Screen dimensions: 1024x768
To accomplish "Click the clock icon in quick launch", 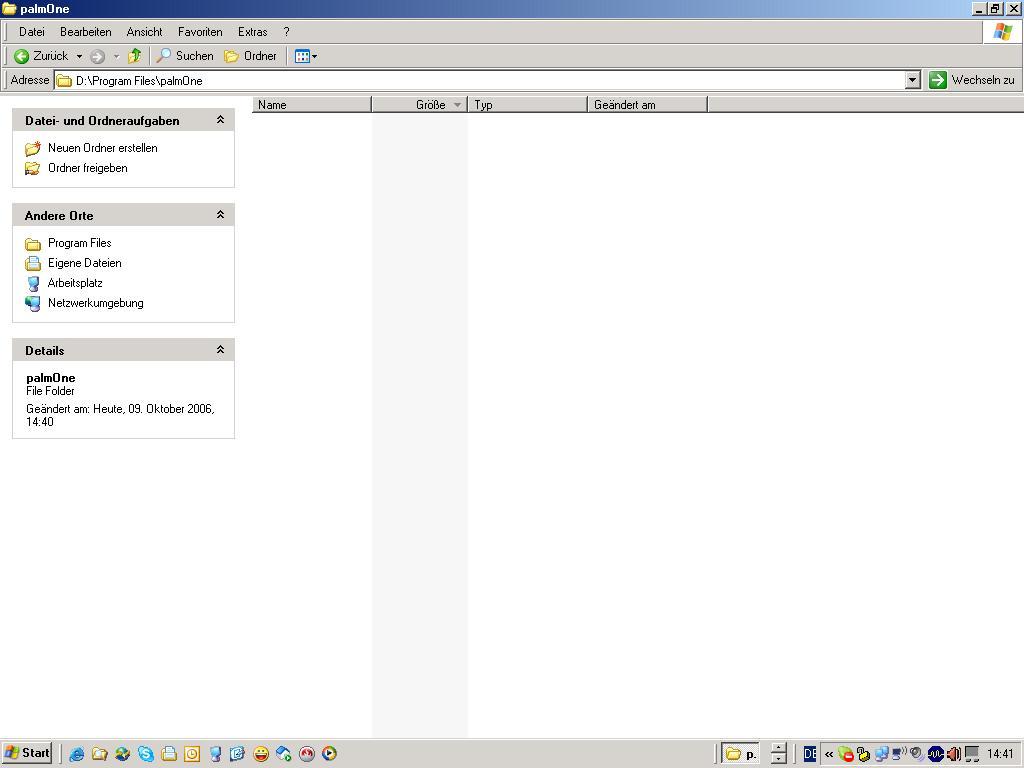I will (x=192, y=754).
